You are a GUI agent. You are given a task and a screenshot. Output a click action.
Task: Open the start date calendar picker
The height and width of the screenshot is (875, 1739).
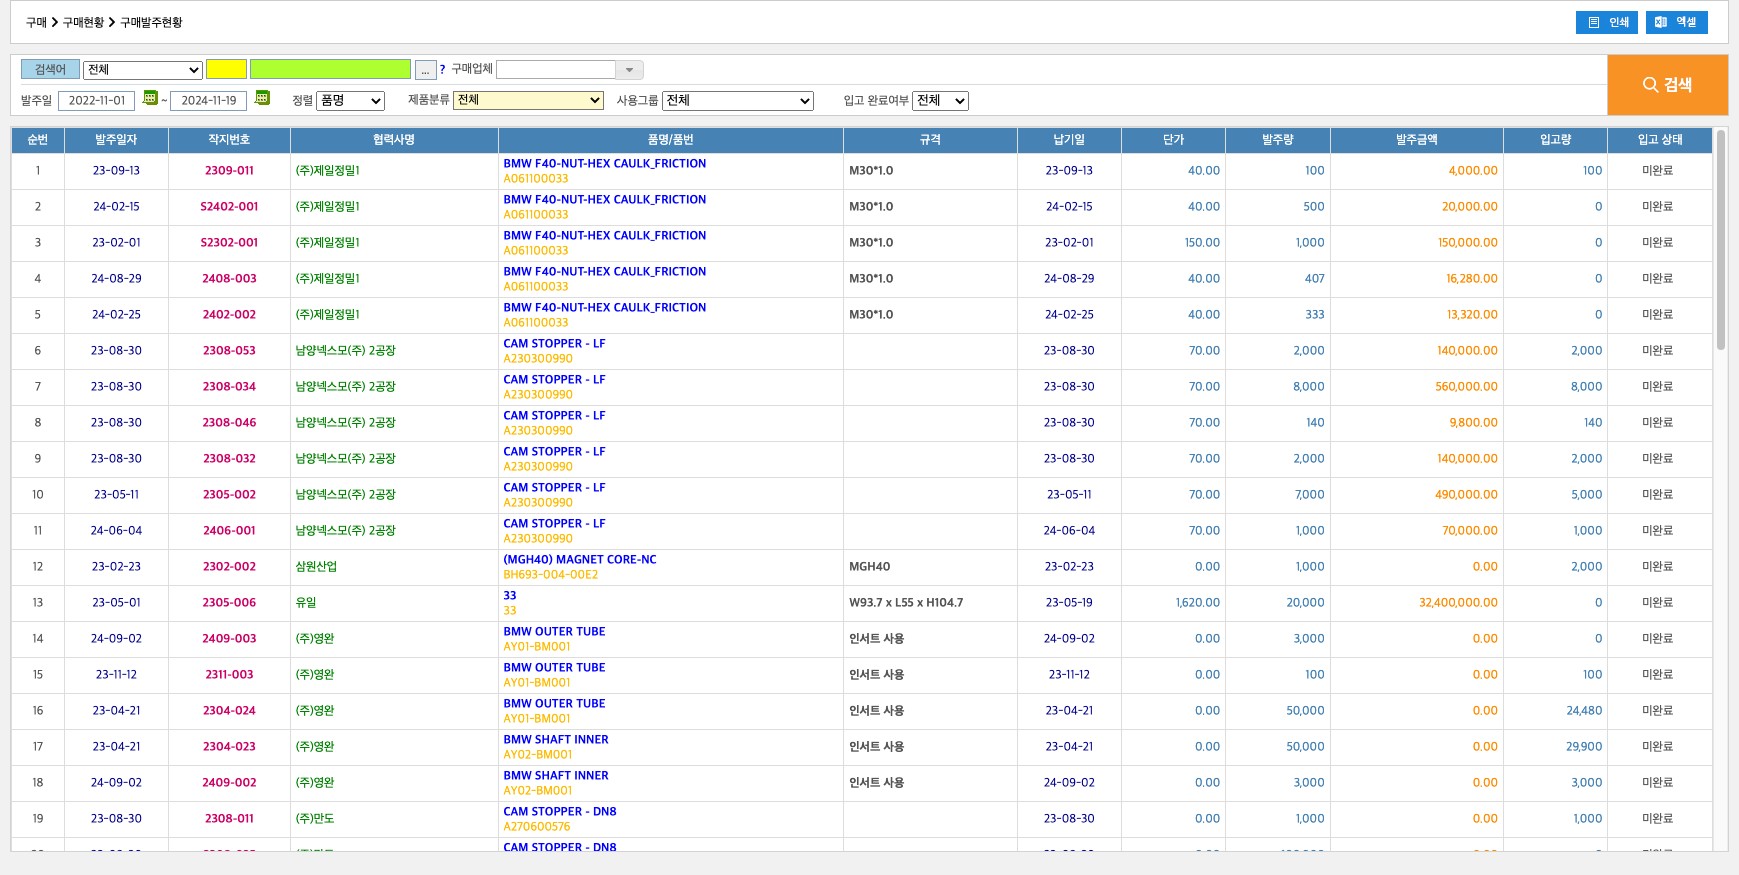point(150,98)
